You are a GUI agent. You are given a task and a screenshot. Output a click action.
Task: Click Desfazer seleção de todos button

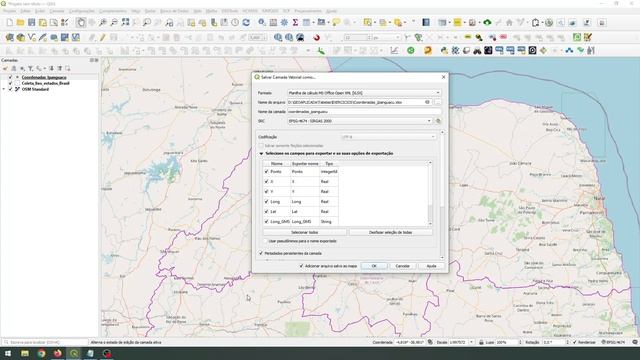(x=391, y=232)
